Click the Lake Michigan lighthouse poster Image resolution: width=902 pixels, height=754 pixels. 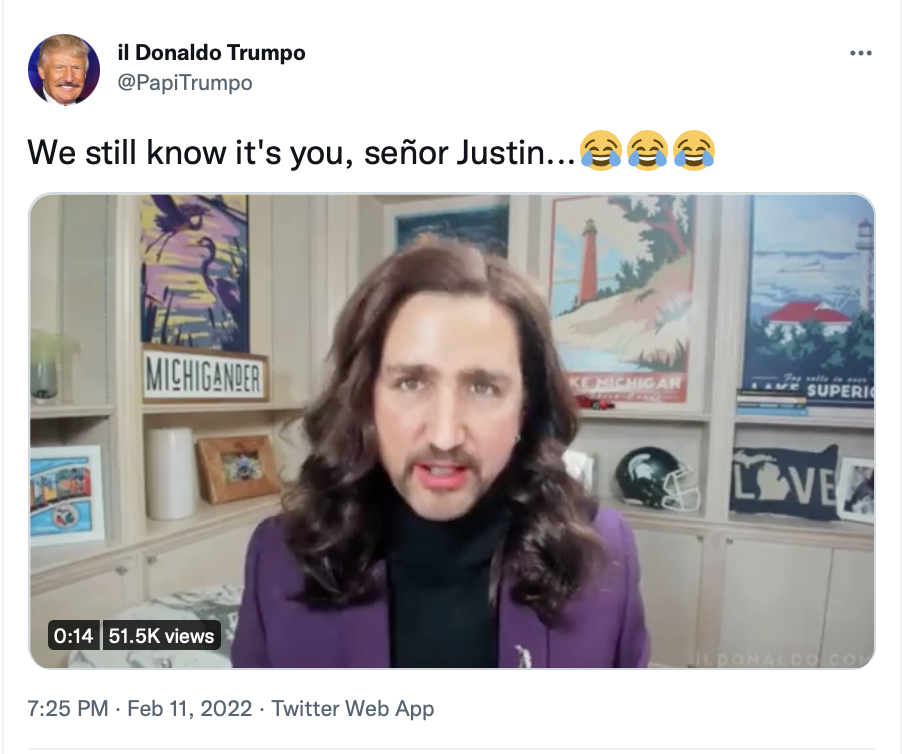tap(622, 298)
